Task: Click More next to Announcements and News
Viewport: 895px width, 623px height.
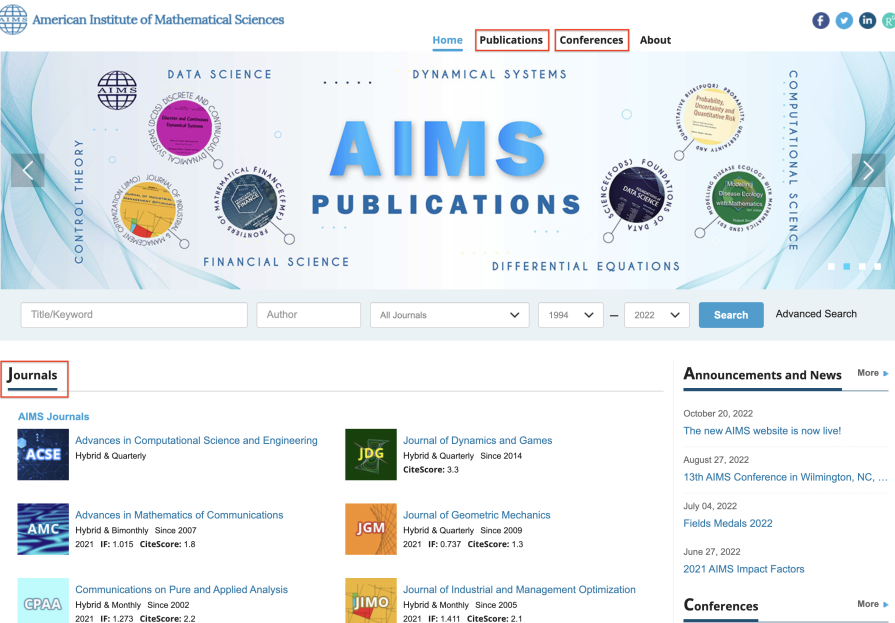Action: pyautogui.click(x=872, y=373)
